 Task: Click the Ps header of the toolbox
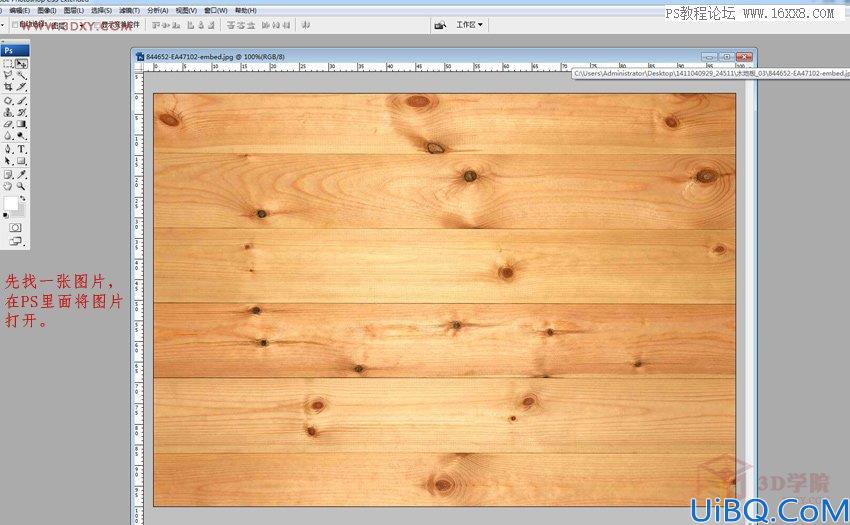click(15, 50)
